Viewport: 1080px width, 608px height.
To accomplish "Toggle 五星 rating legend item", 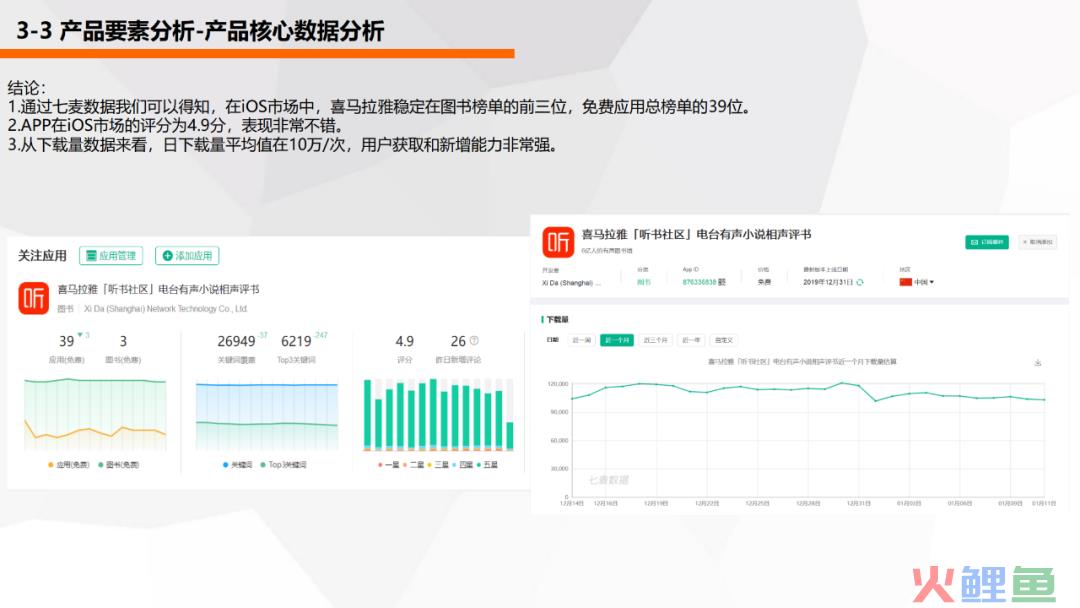I will pos(487,465).
